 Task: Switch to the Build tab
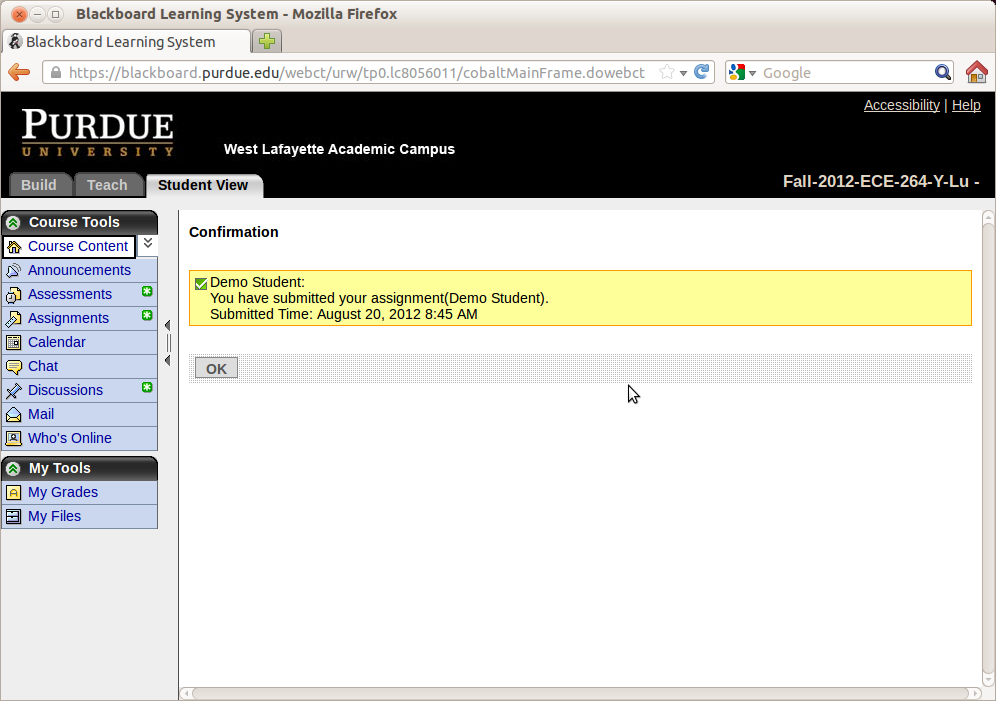pyautogui.click(x=39, y=185)
